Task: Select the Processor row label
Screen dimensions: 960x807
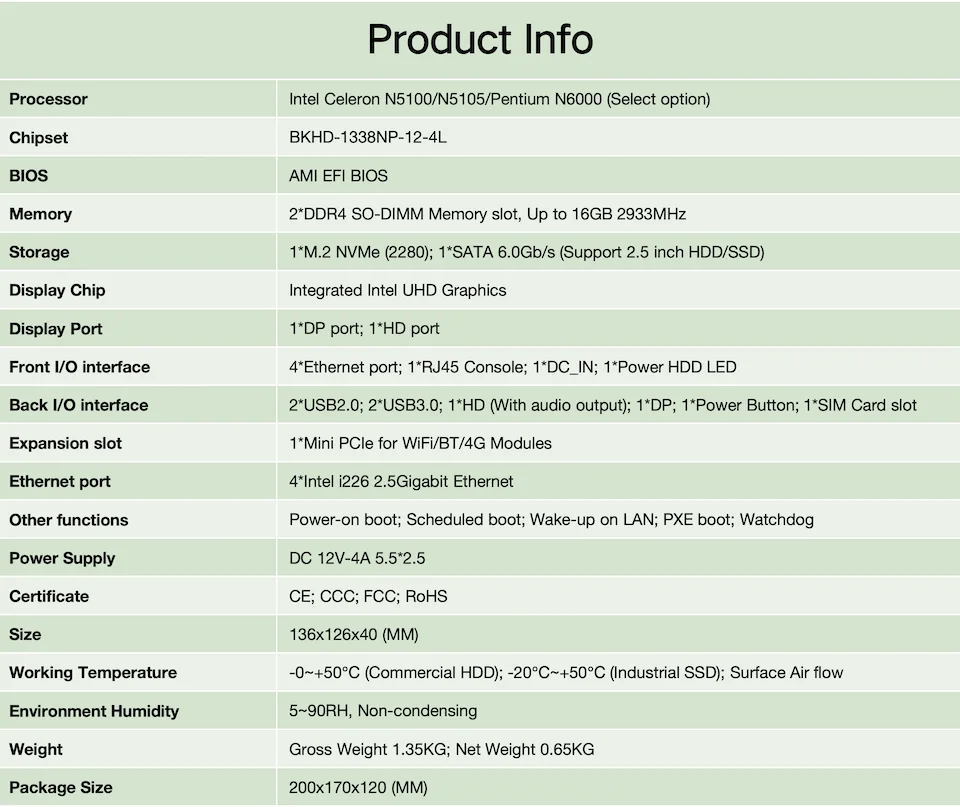Action: click(48, 99)
